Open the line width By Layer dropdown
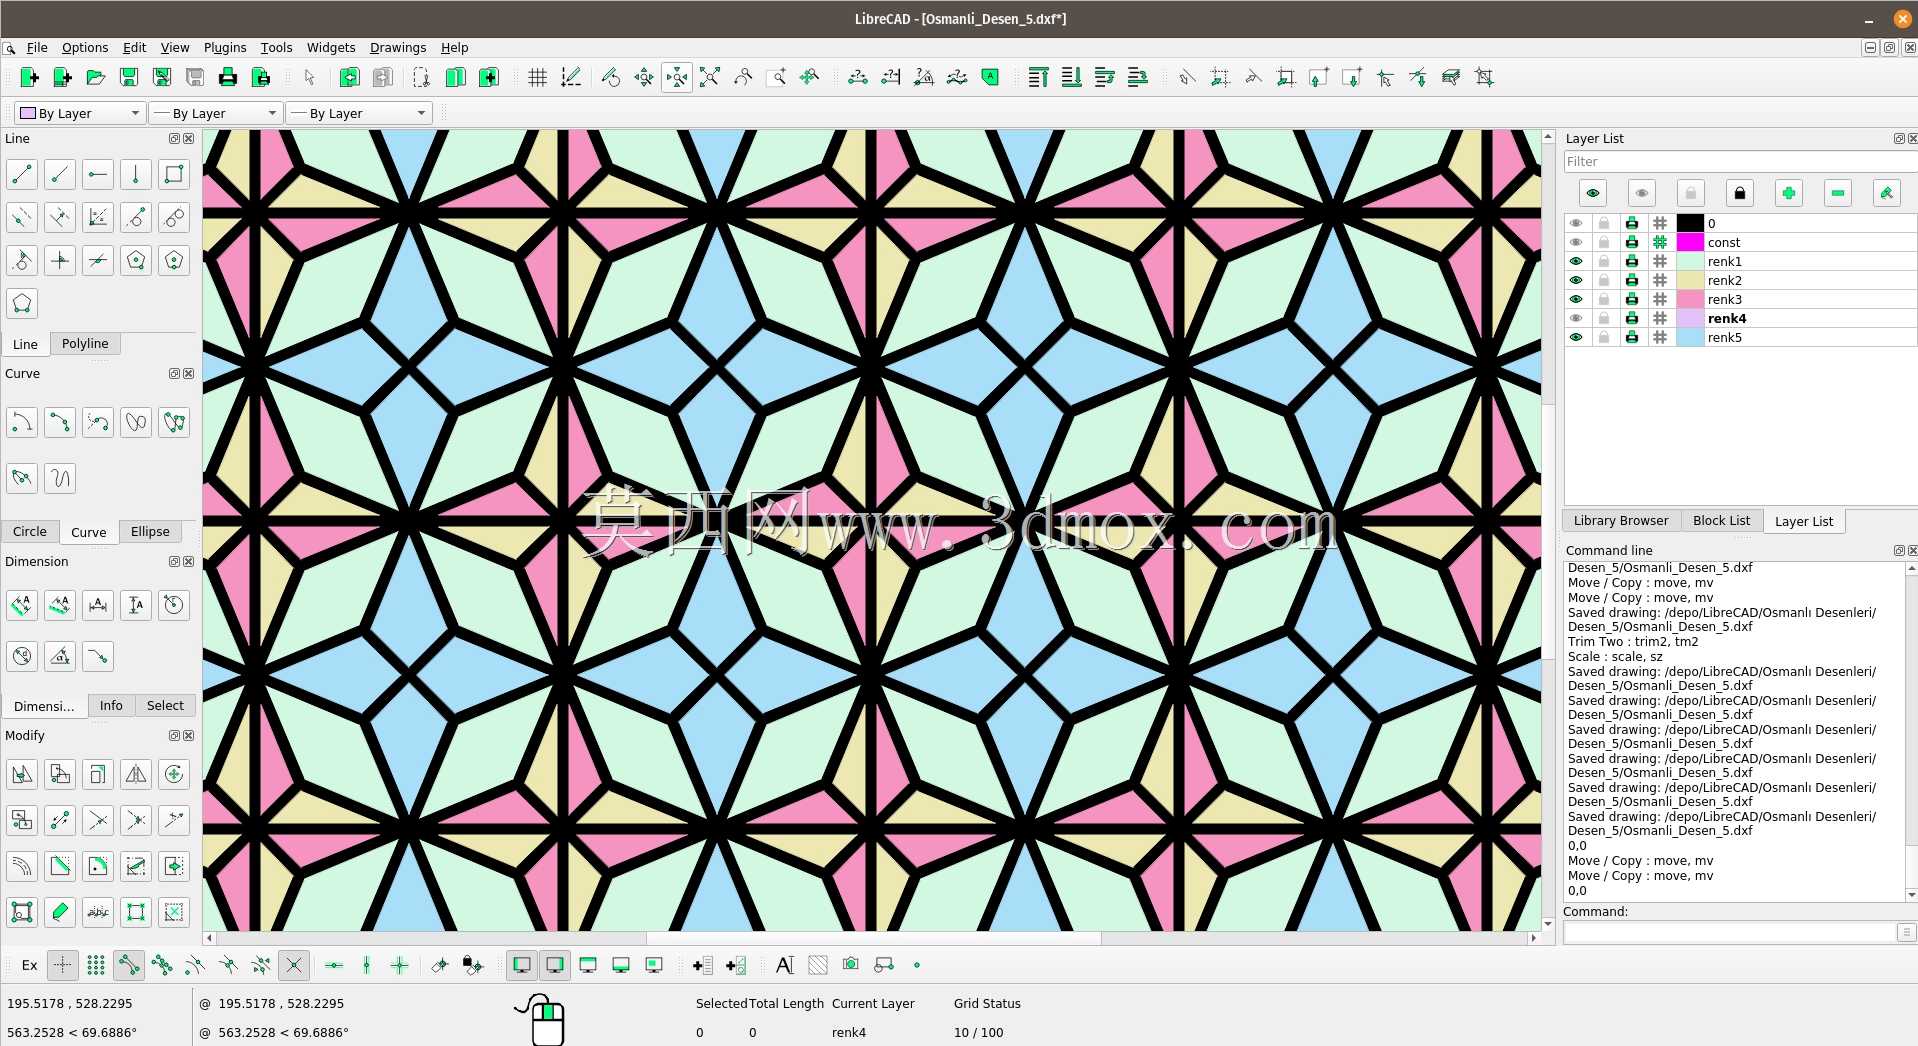The image size is (1918, 1046). click(x=216, y=113)
